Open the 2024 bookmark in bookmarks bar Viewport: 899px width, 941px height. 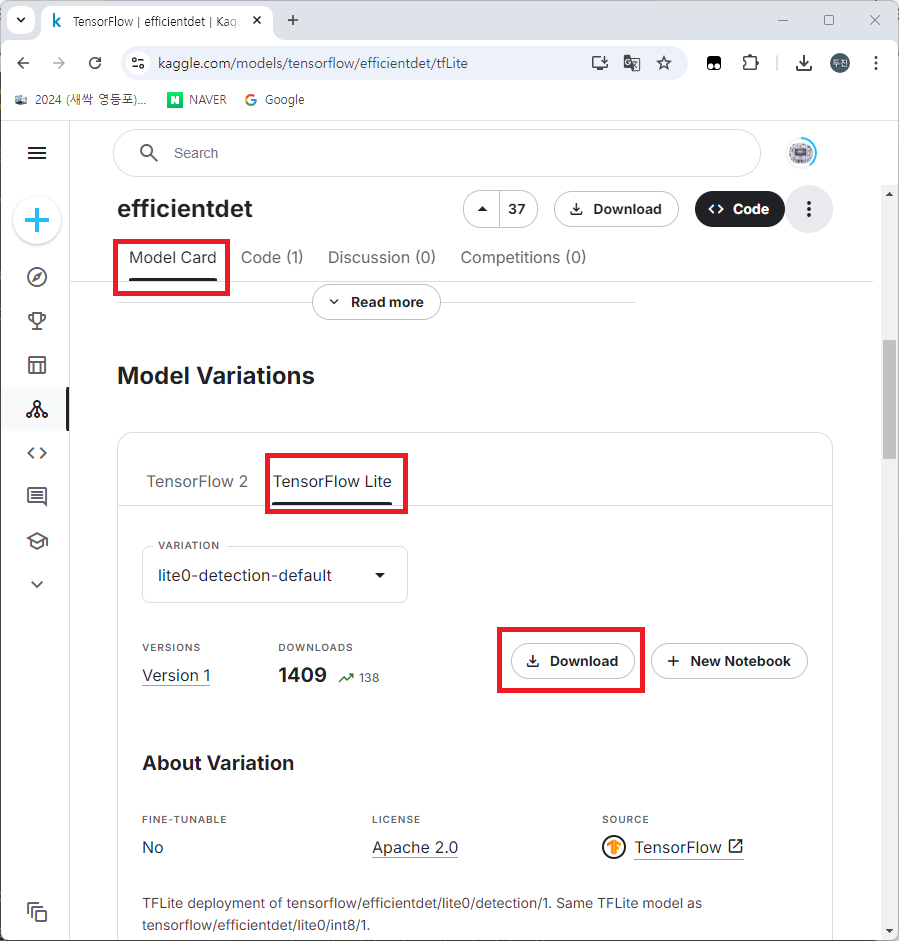click(x=80, y=100)
